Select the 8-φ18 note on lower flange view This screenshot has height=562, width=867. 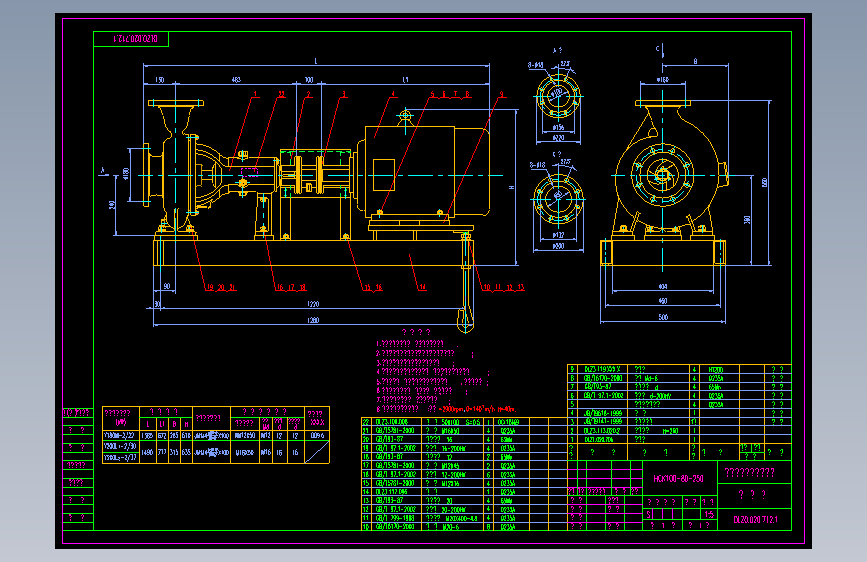pos(537,165)
